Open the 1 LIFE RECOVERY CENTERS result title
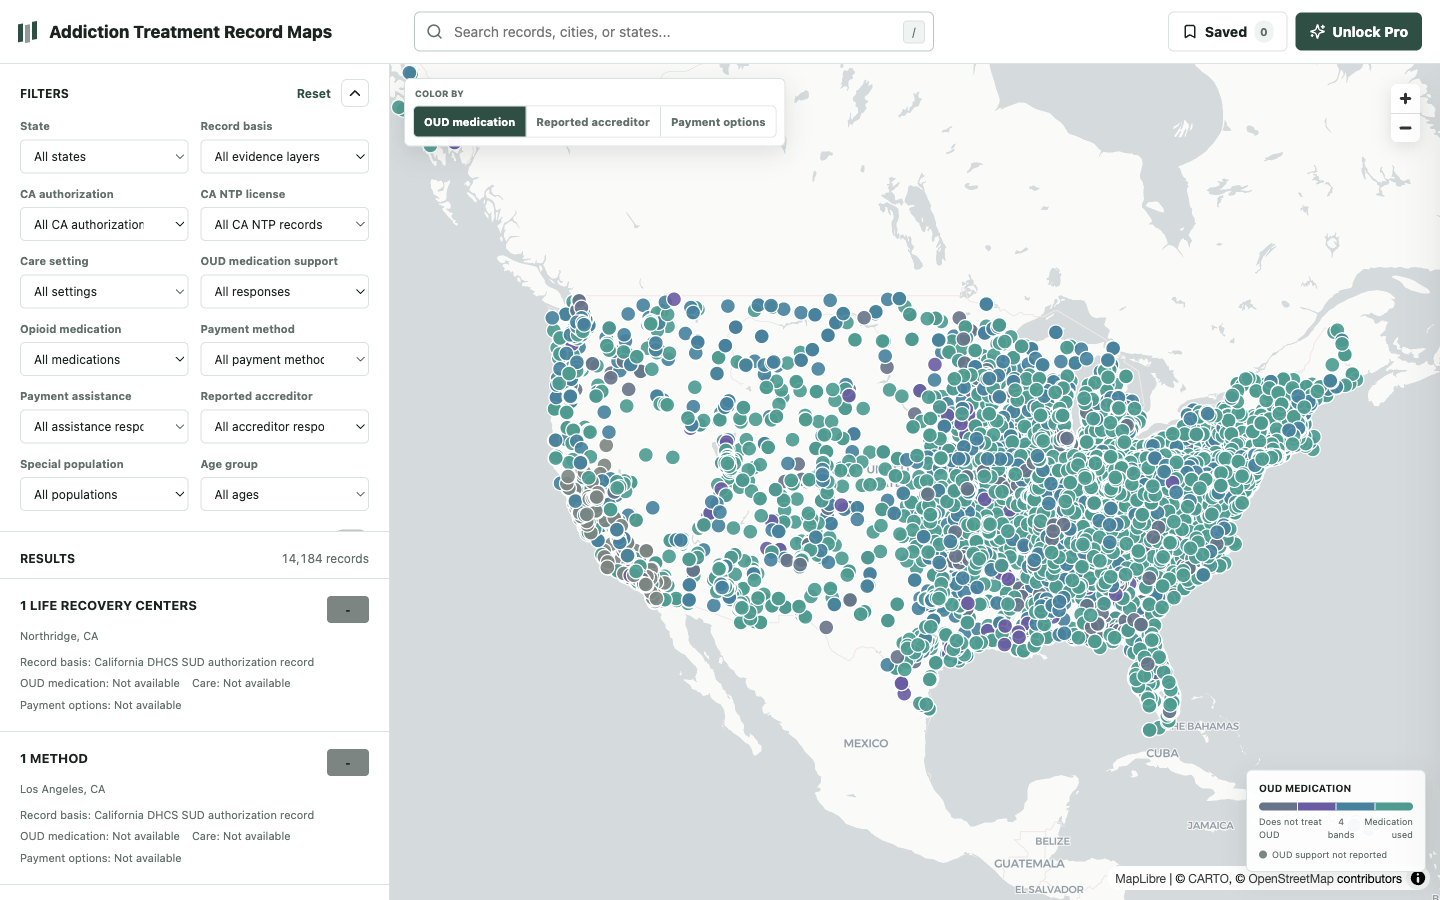 (108, 606)
